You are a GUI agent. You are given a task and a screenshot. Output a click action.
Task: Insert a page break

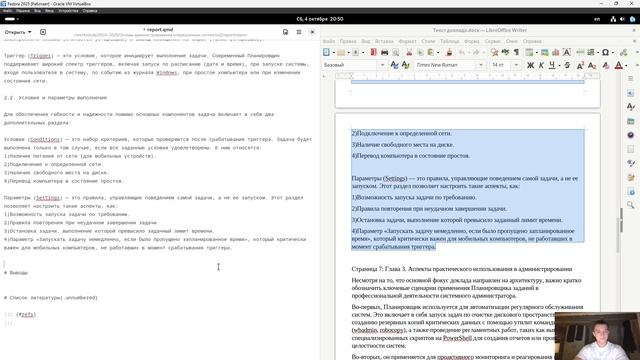click(580, 52)
